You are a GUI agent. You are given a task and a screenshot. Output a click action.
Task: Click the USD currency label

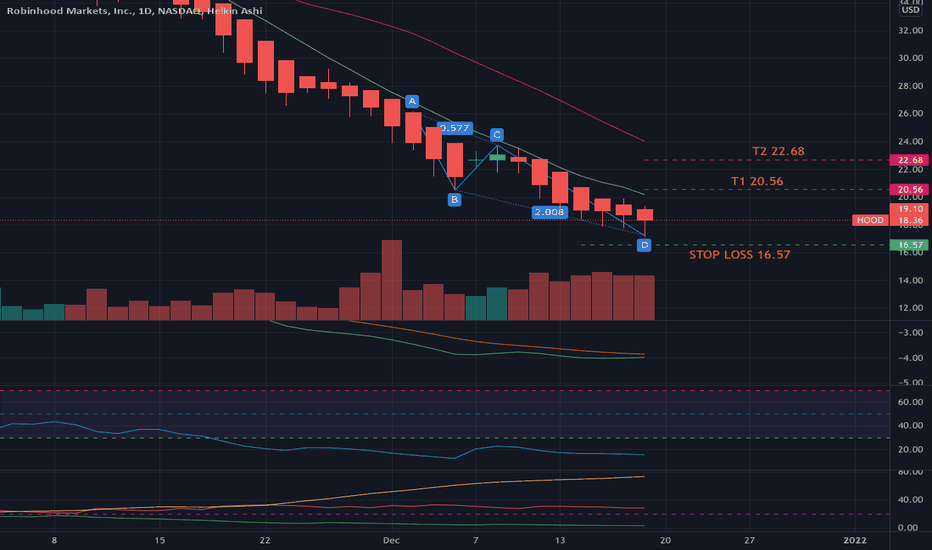pos(910,10)
